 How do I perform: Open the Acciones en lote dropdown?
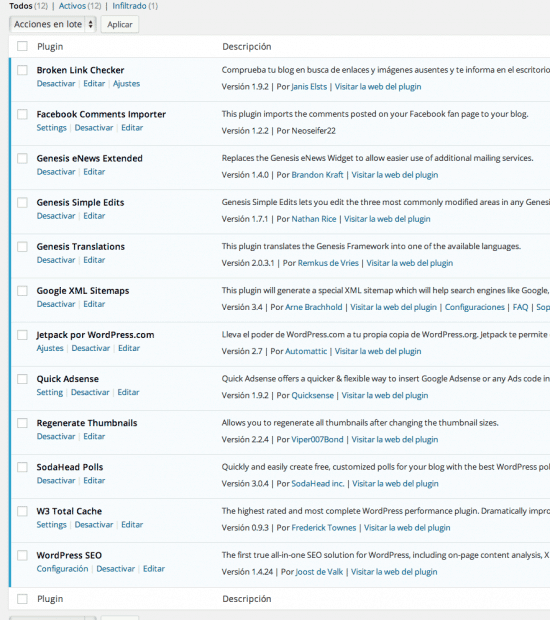click(53, 24)
